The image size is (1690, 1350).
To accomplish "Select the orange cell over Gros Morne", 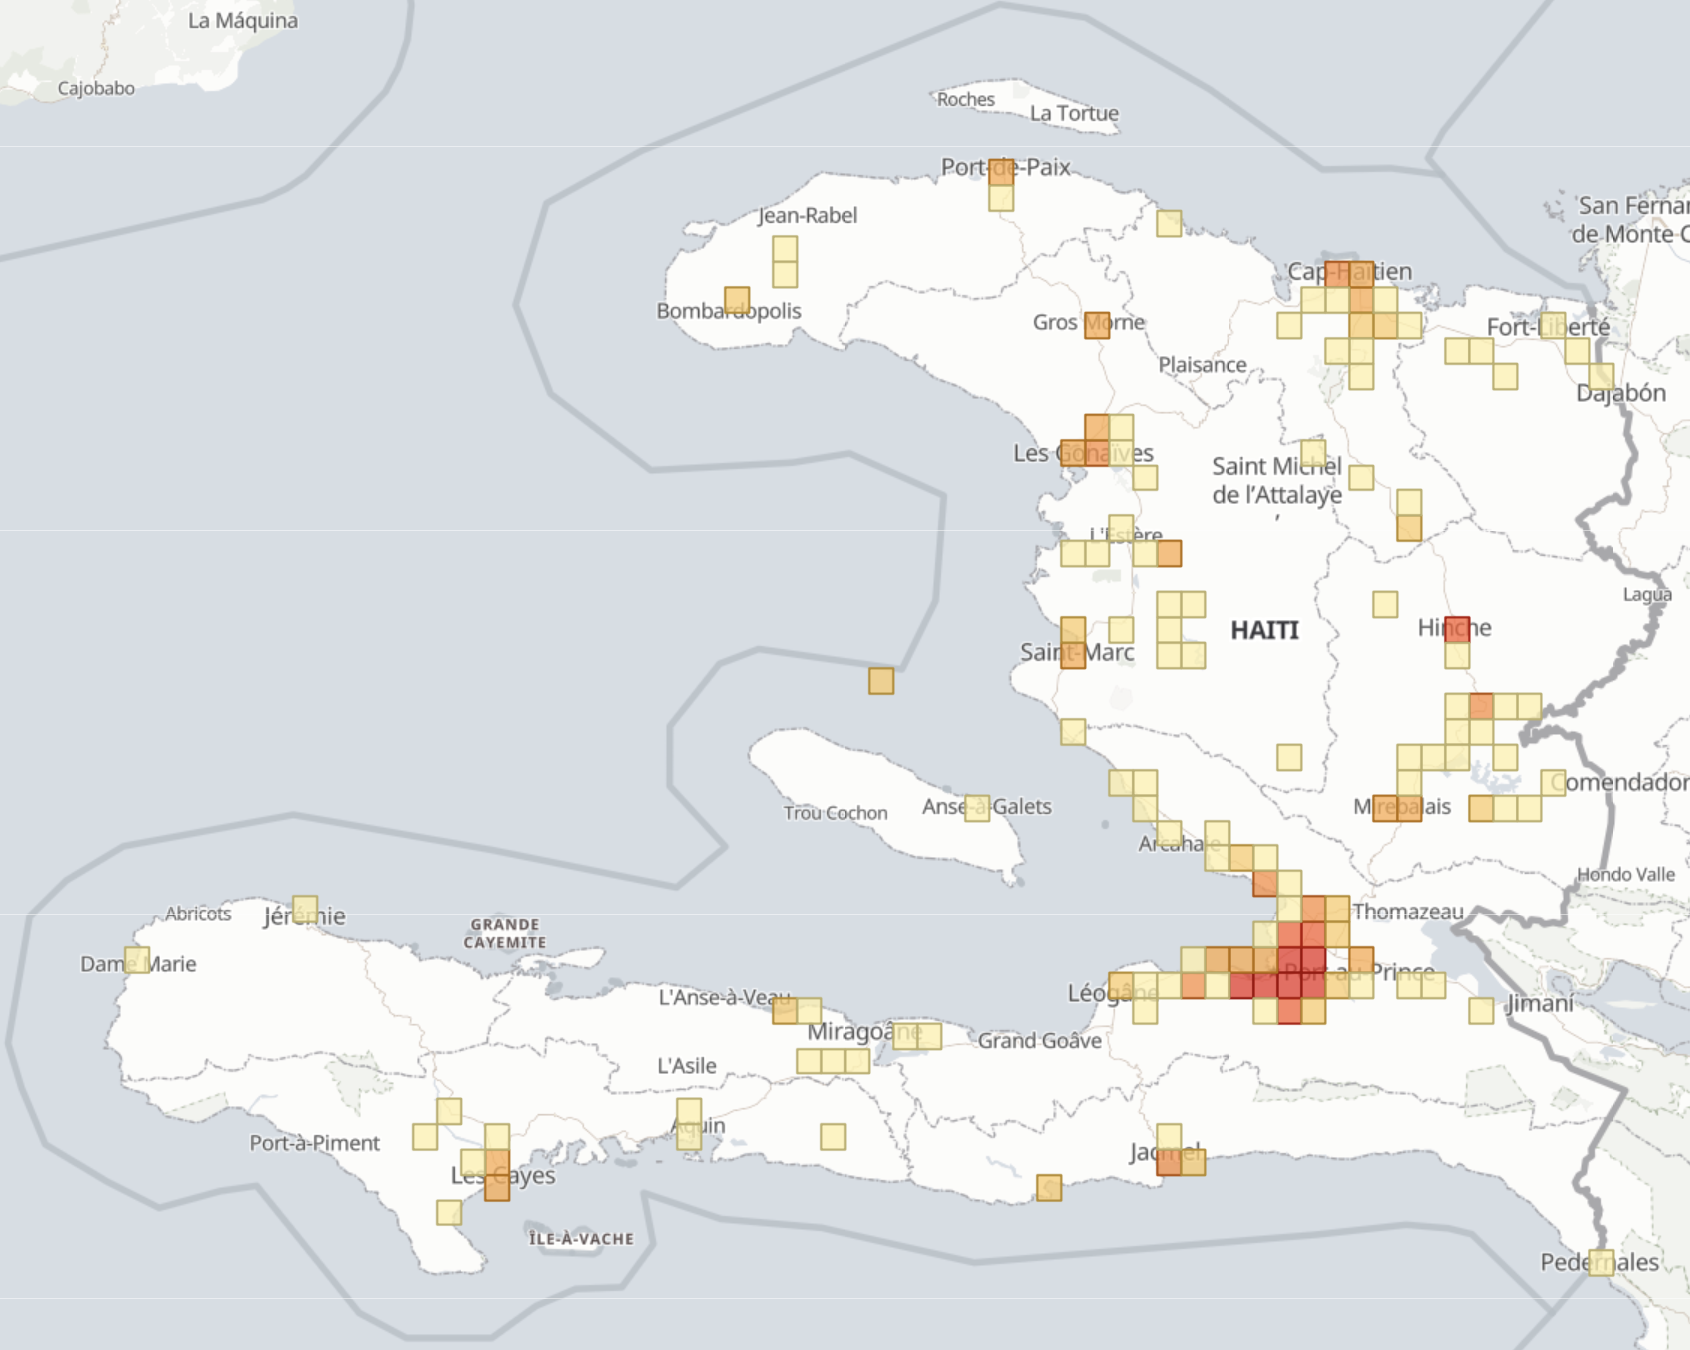I will pyautogui.click(x=1095, y=327).
